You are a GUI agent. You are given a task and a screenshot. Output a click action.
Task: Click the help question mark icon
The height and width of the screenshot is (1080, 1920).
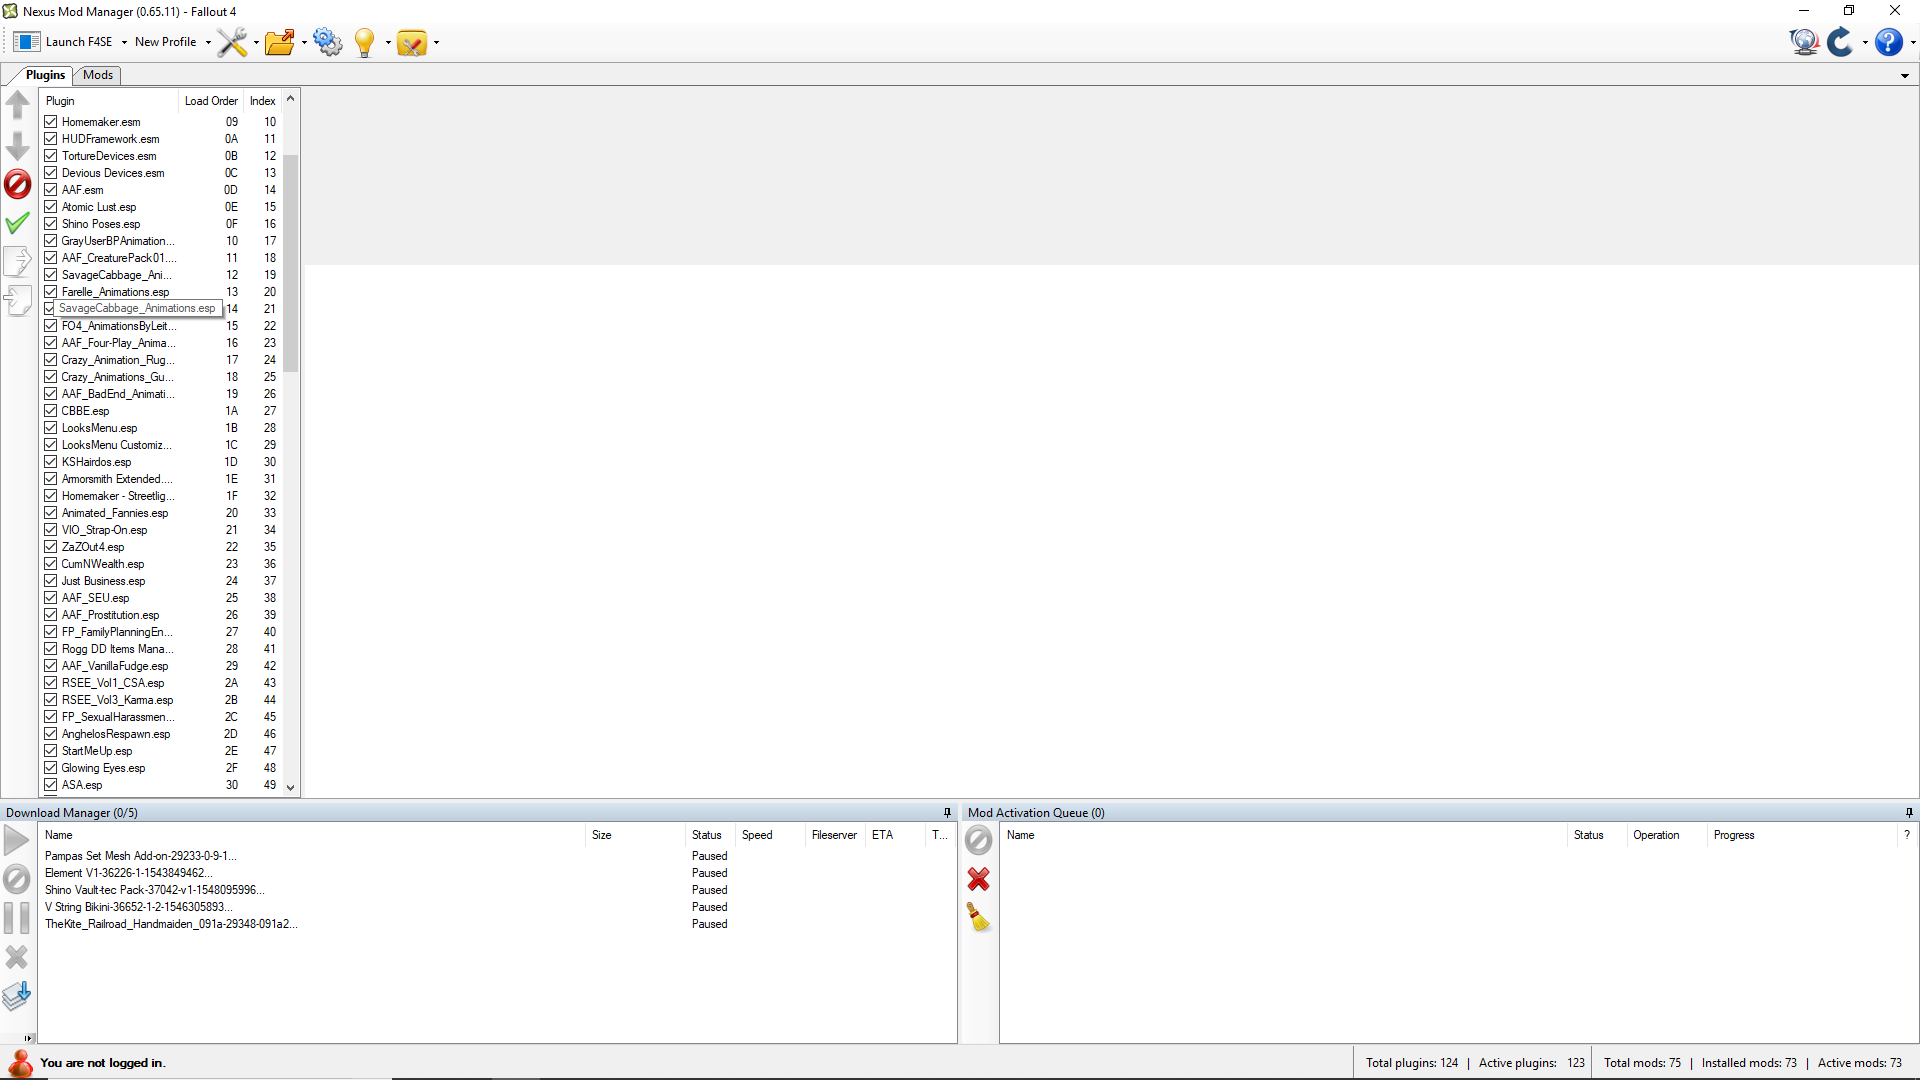coord(1888,42)
